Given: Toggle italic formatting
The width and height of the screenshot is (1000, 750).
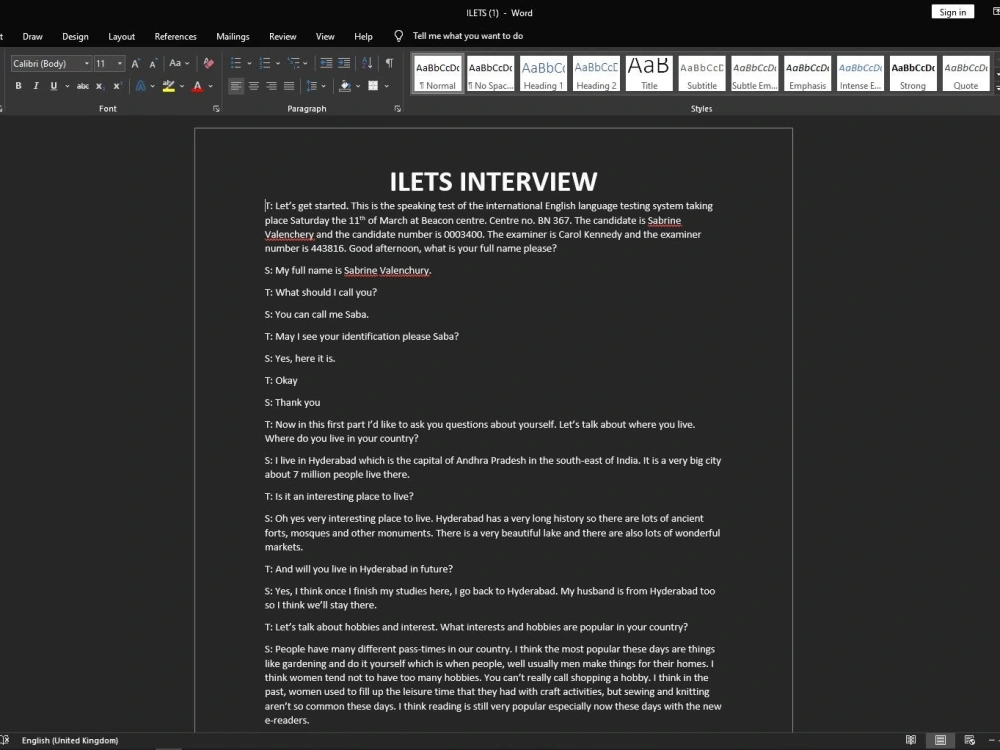Looking at the screenshot, I should coord(36,86).
